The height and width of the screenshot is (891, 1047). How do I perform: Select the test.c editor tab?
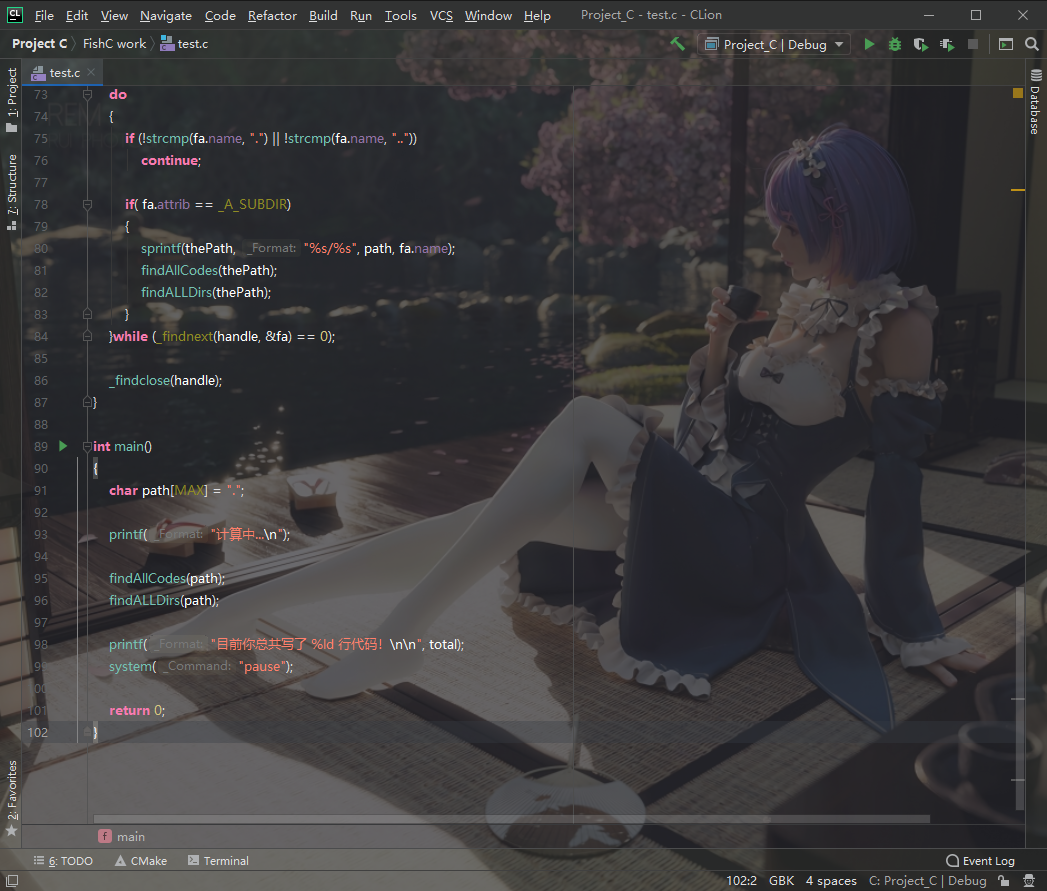click(61, 73)
